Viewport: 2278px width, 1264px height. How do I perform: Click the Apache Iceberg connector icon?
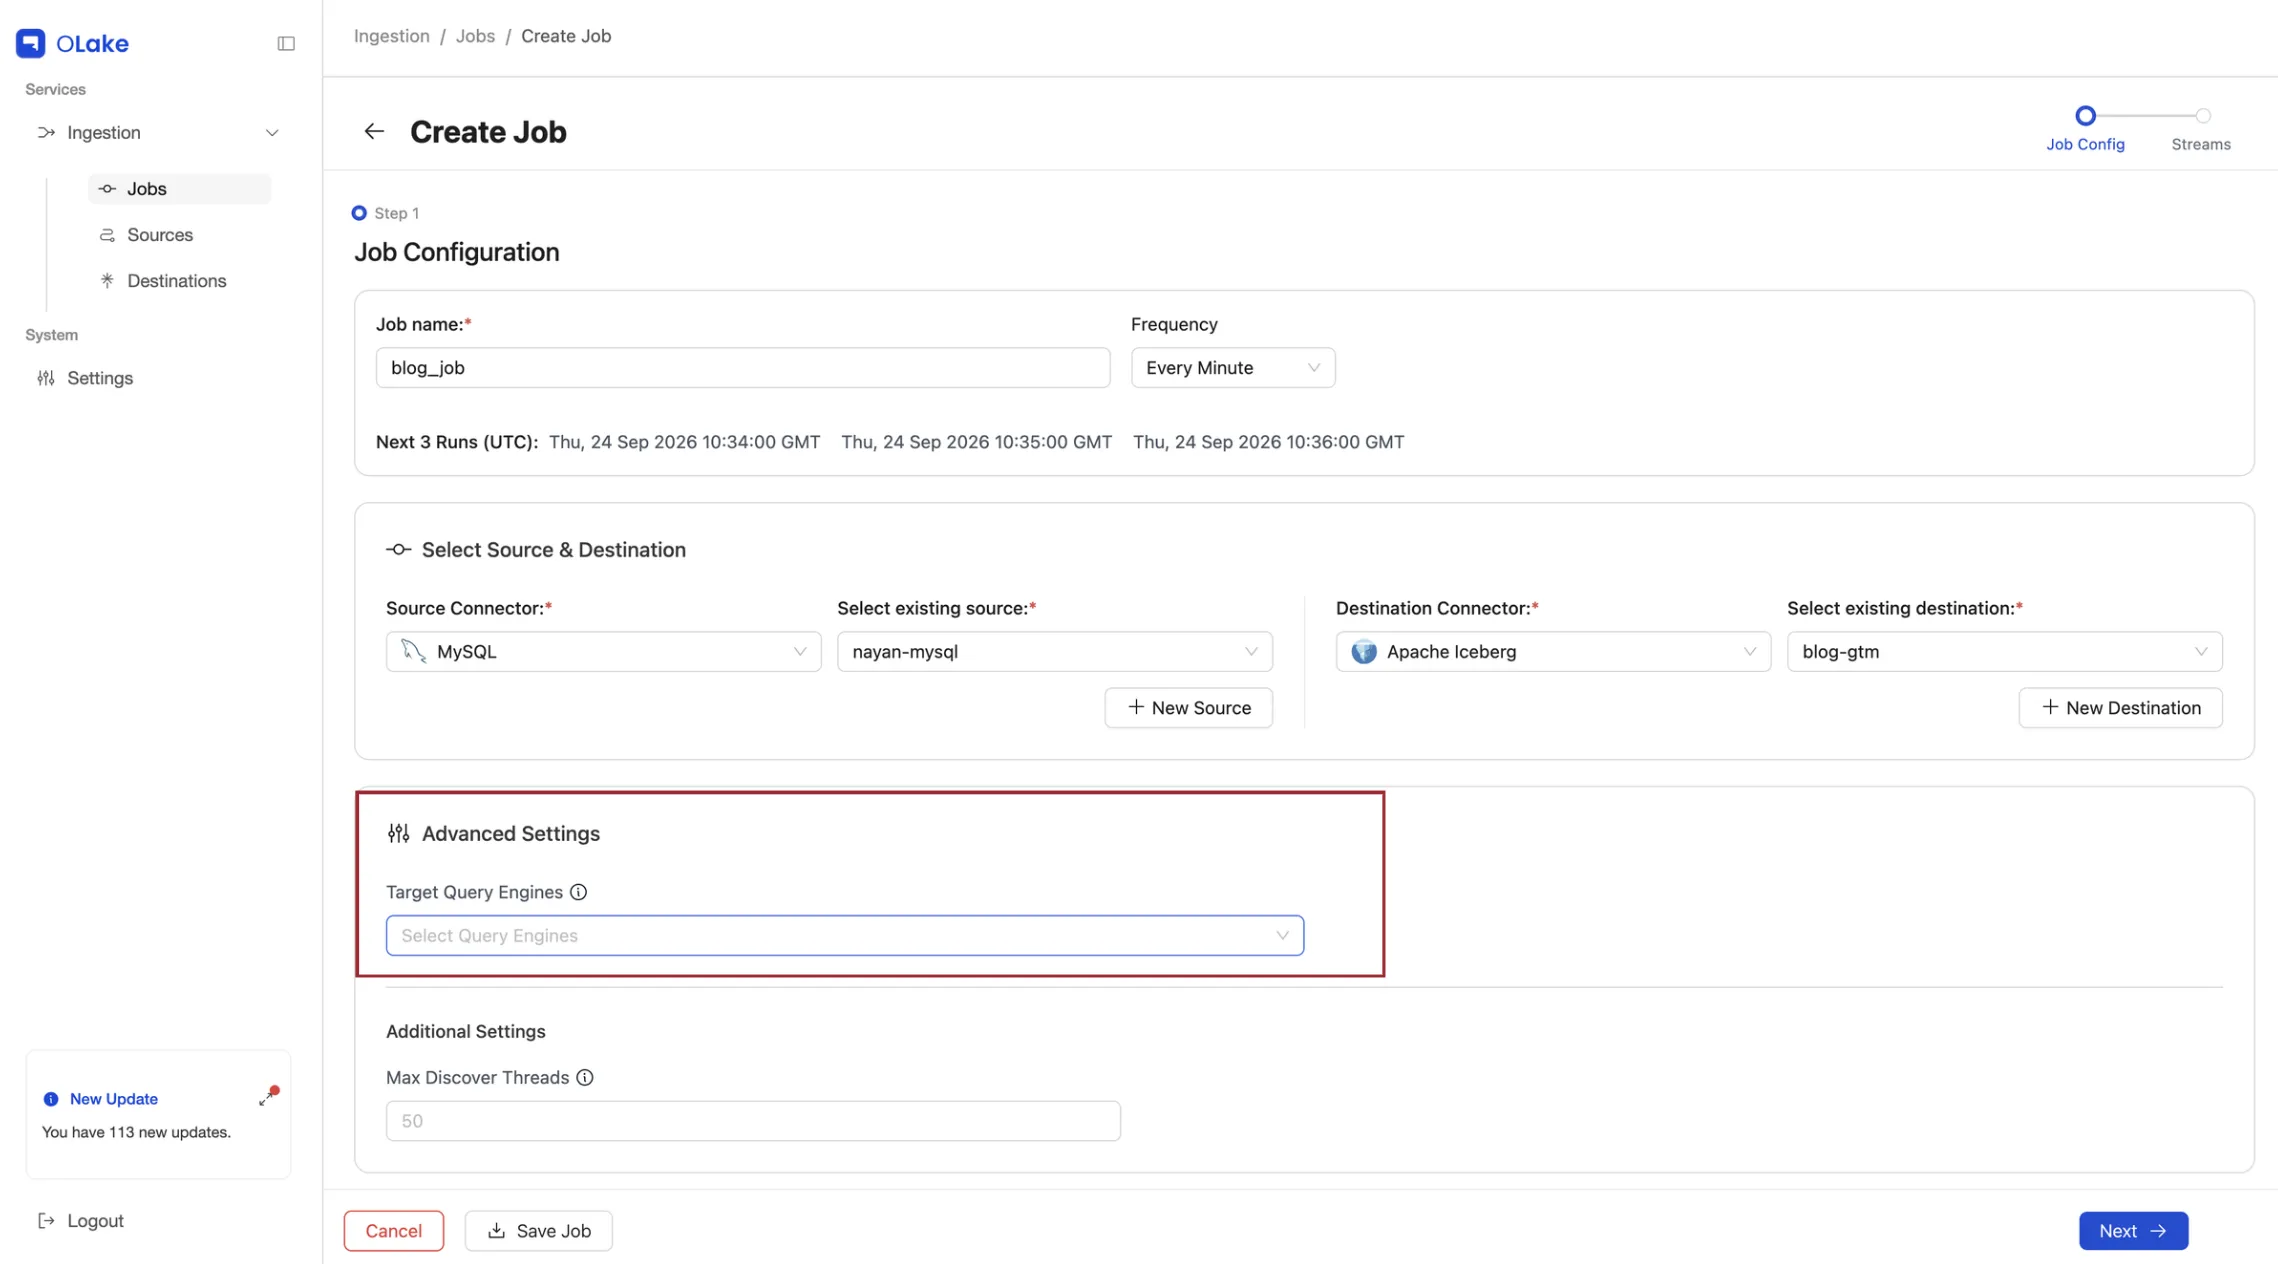pos(1364,651)
